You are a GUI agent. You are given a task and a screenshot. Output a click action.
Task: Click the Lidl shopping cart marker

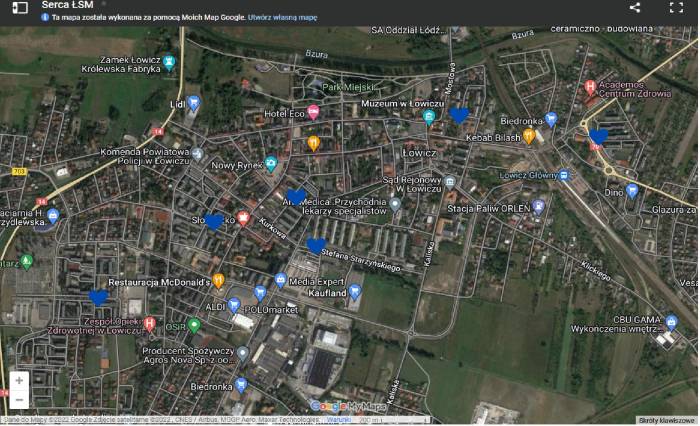pos(193,104)
